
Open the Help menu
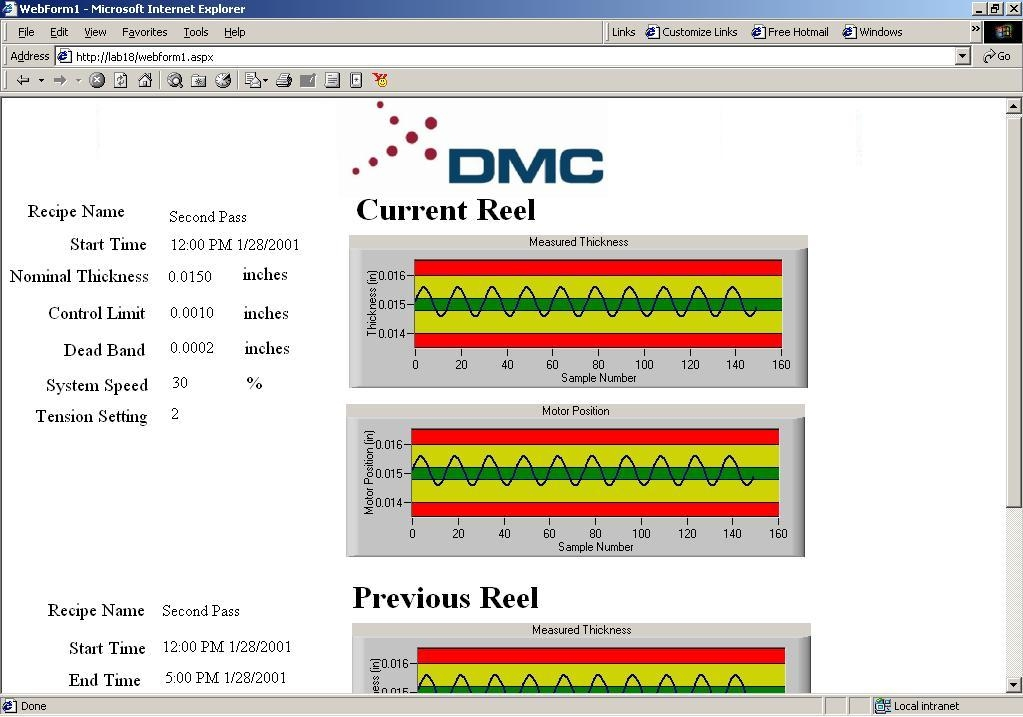click(234, 32)
